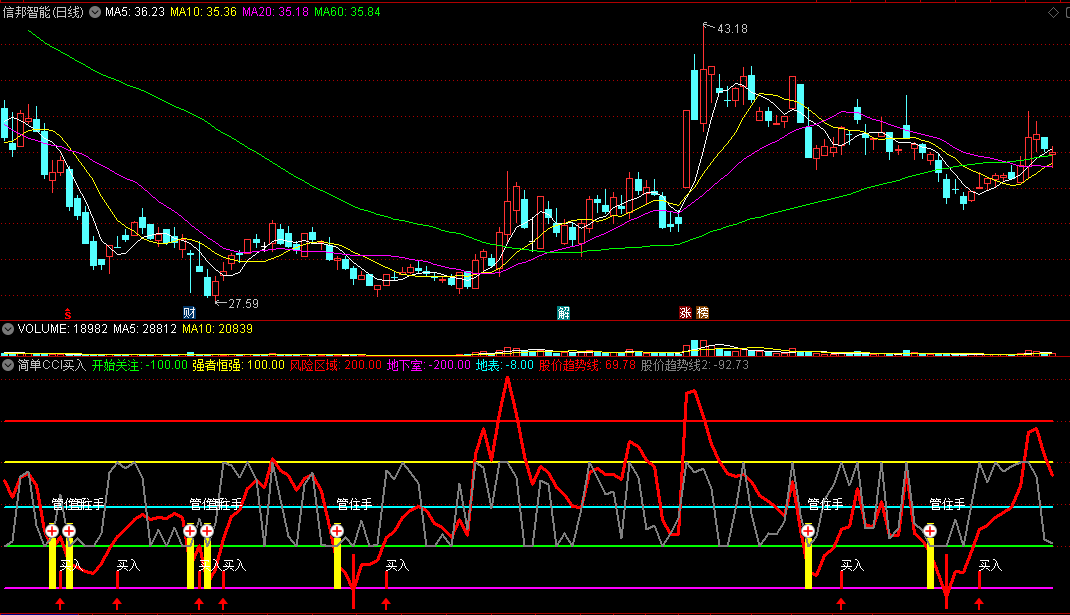The image size is (1070, 615).
Task: Click the 27.59 low price label
Action: [x=243, y=304]
